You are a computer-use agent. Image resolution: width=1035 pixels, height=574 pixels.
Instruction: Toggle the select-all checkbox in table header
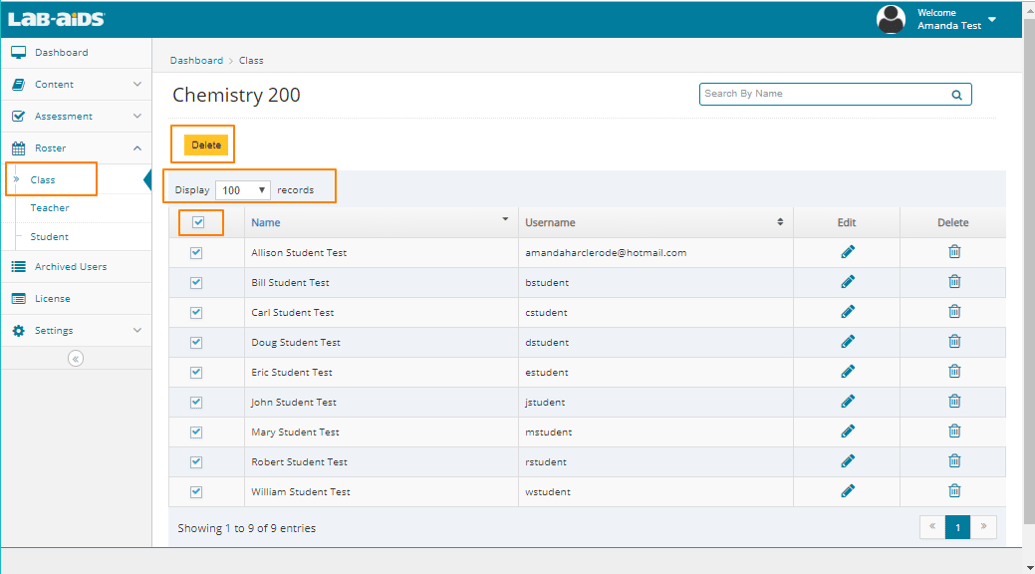pos(198,222)
